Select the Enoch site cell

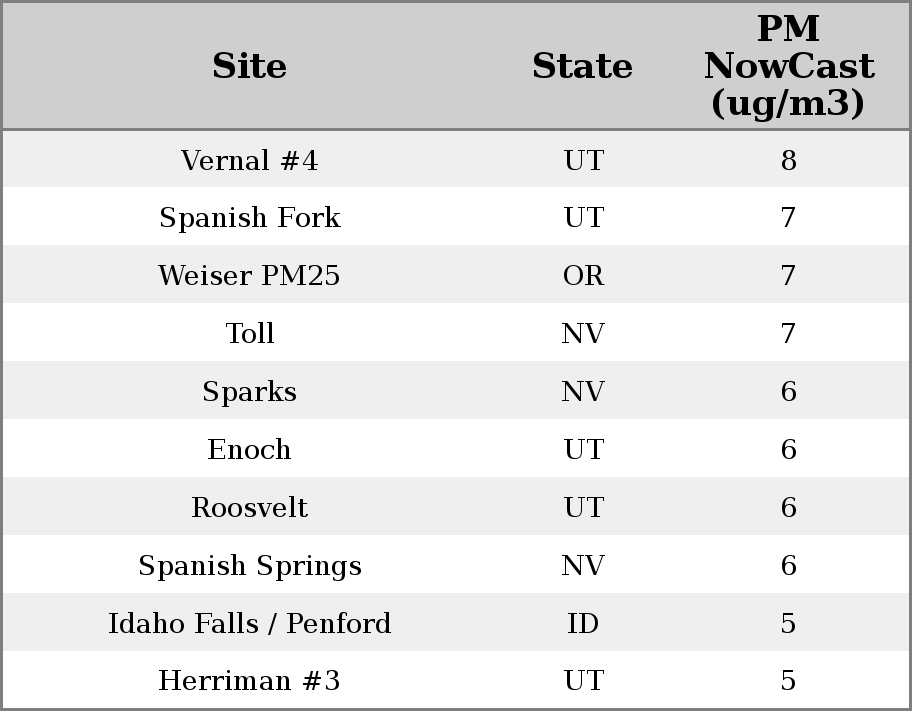[x=249, y=450]
